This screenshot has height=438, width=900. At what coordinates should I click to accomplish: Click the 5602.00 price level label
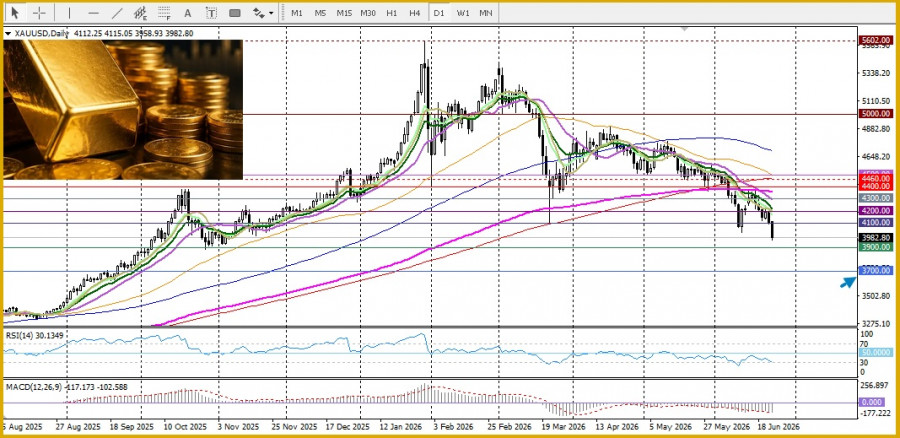tap(875, 40)
